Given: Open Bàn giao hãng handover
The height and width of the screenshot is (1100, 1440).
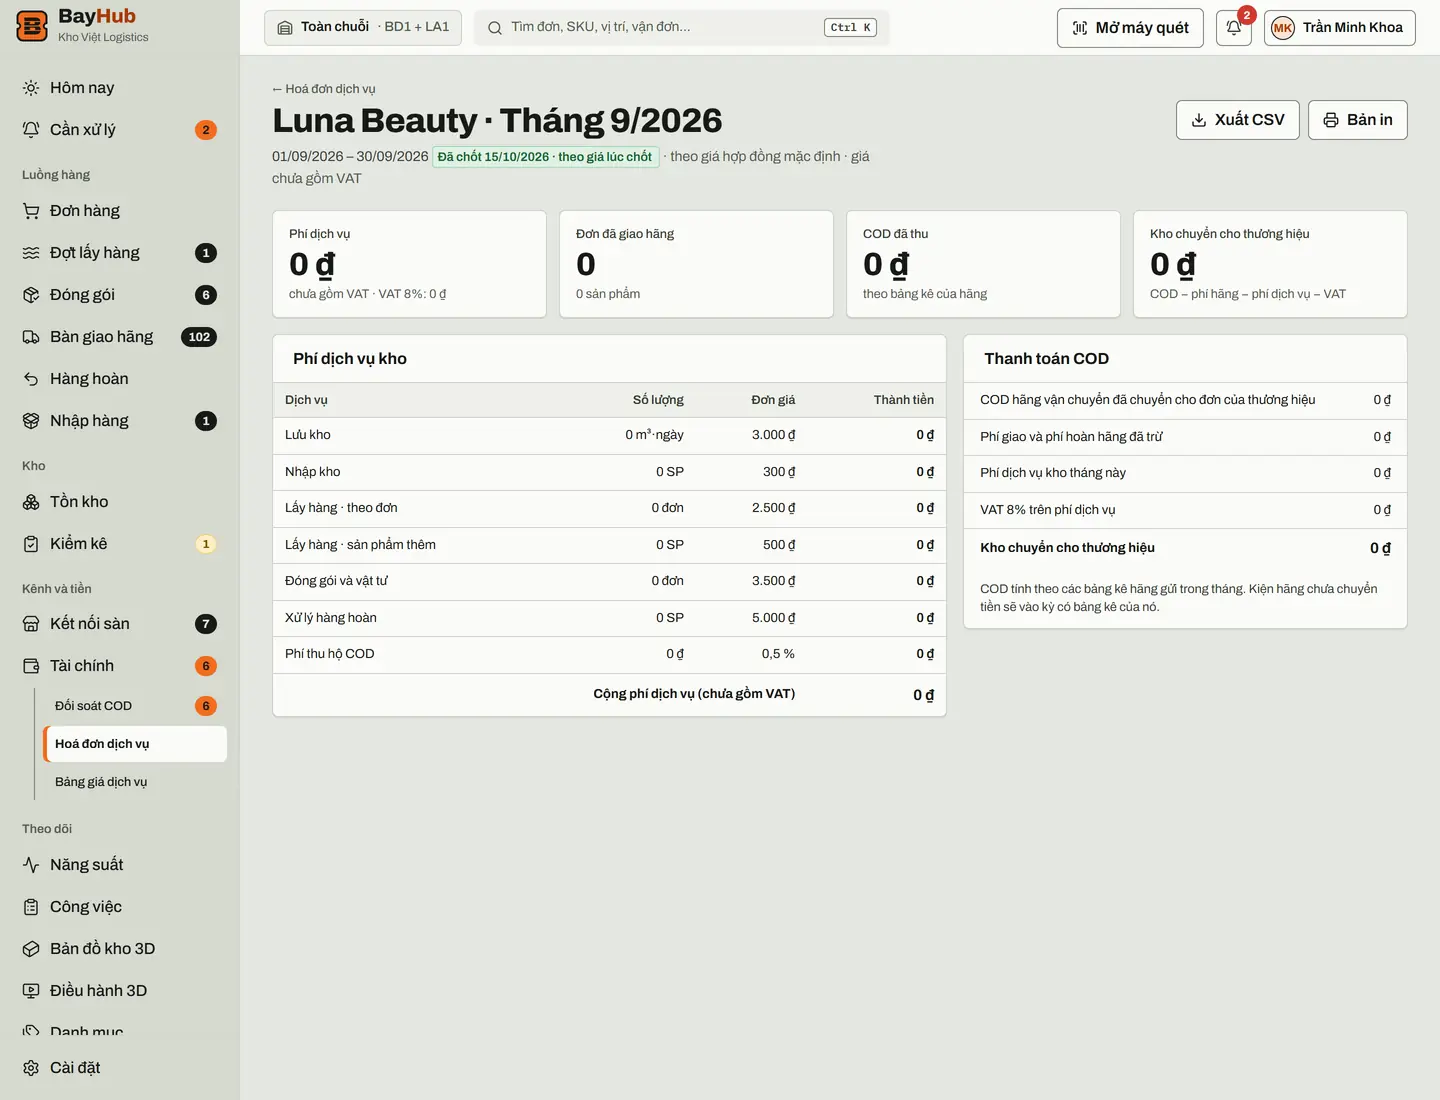Looking at the screenshot, I should point(120,337).
